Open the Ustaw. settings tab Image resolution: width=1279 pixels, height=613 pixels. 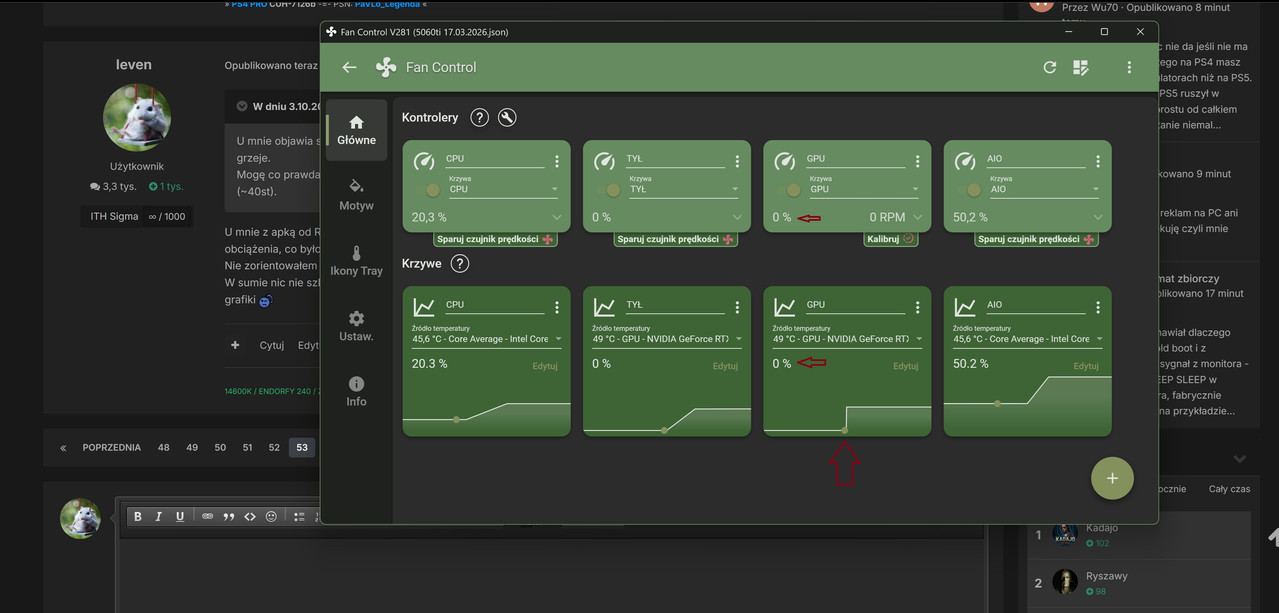coord(357,326)
